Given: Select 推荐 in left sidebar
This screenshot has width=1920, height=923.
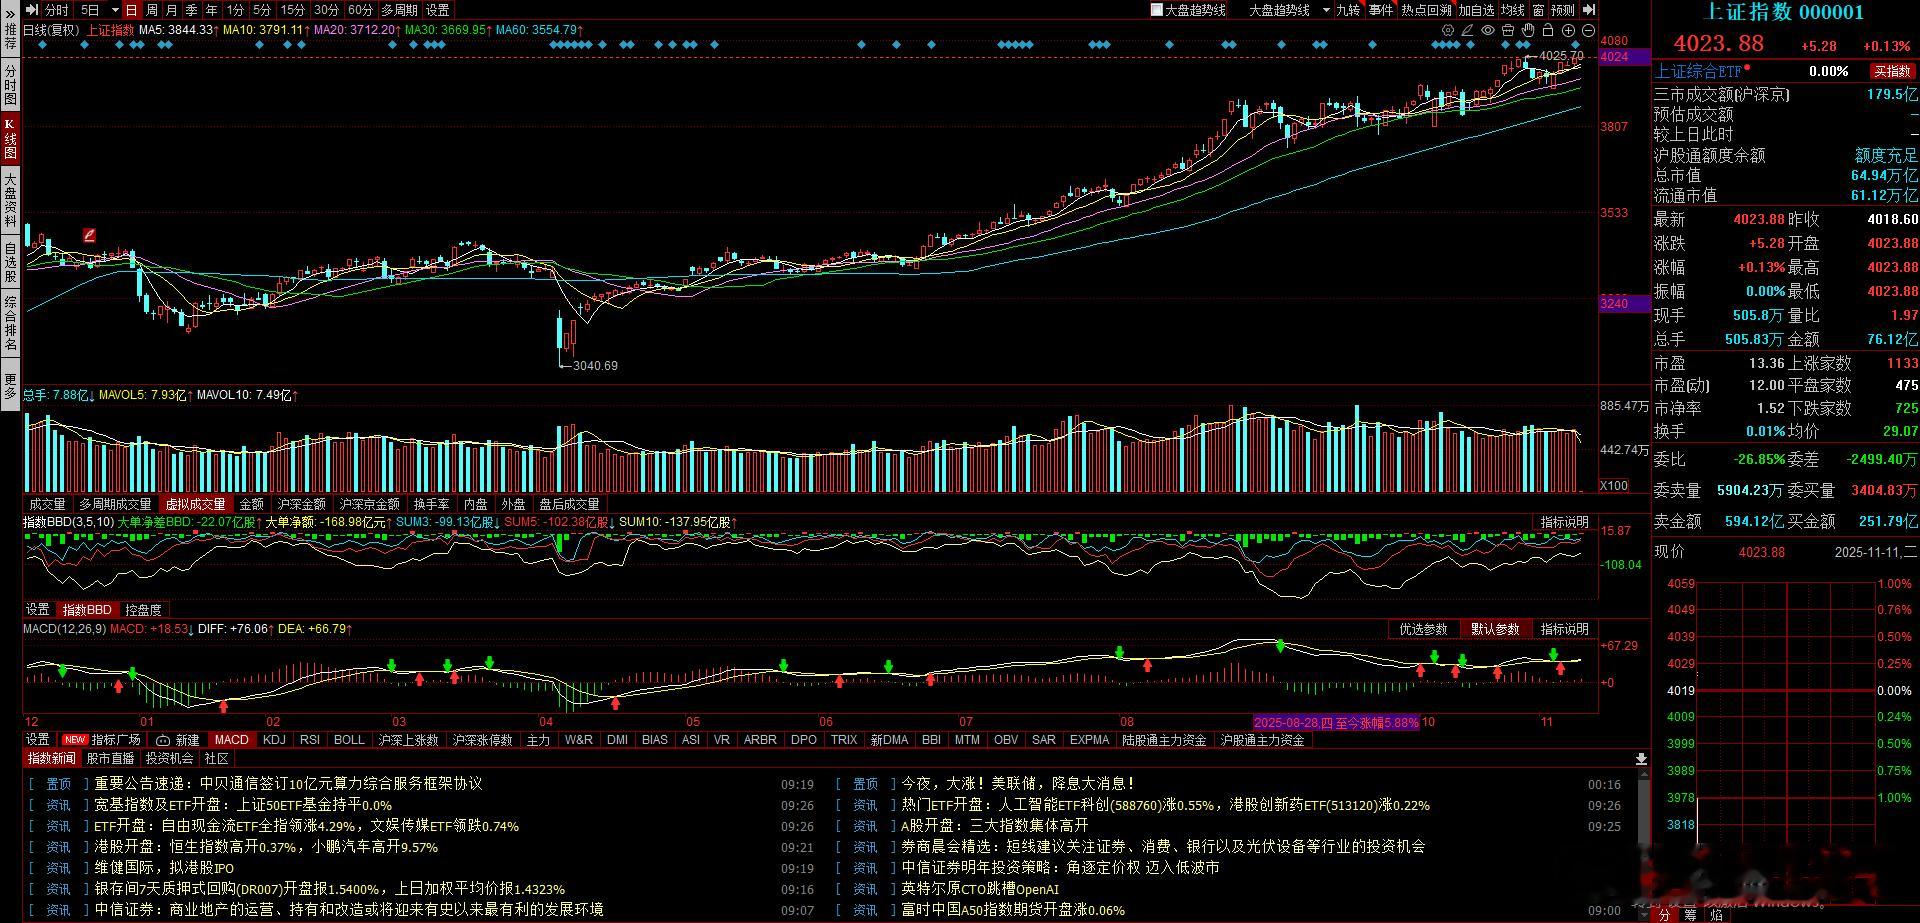Looking at the screenshot, I should pos(10,36).
